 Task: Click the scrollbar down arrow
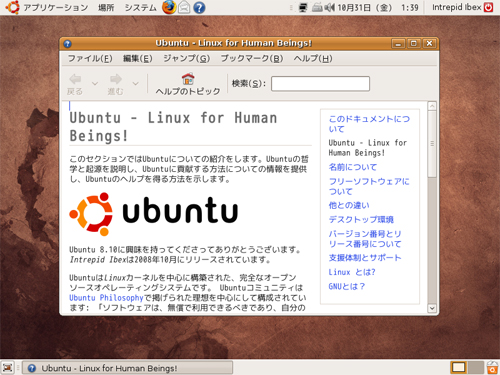tap(432, 308)
